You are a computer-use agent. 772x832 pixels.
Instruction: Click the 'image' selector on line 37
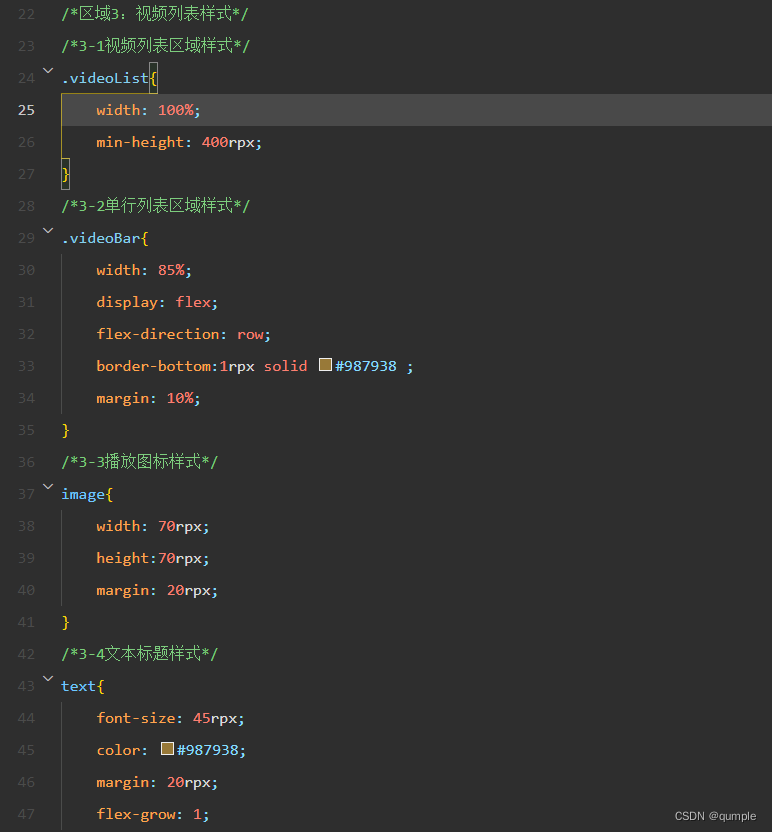pyautogui.click(x=83, y=495)
